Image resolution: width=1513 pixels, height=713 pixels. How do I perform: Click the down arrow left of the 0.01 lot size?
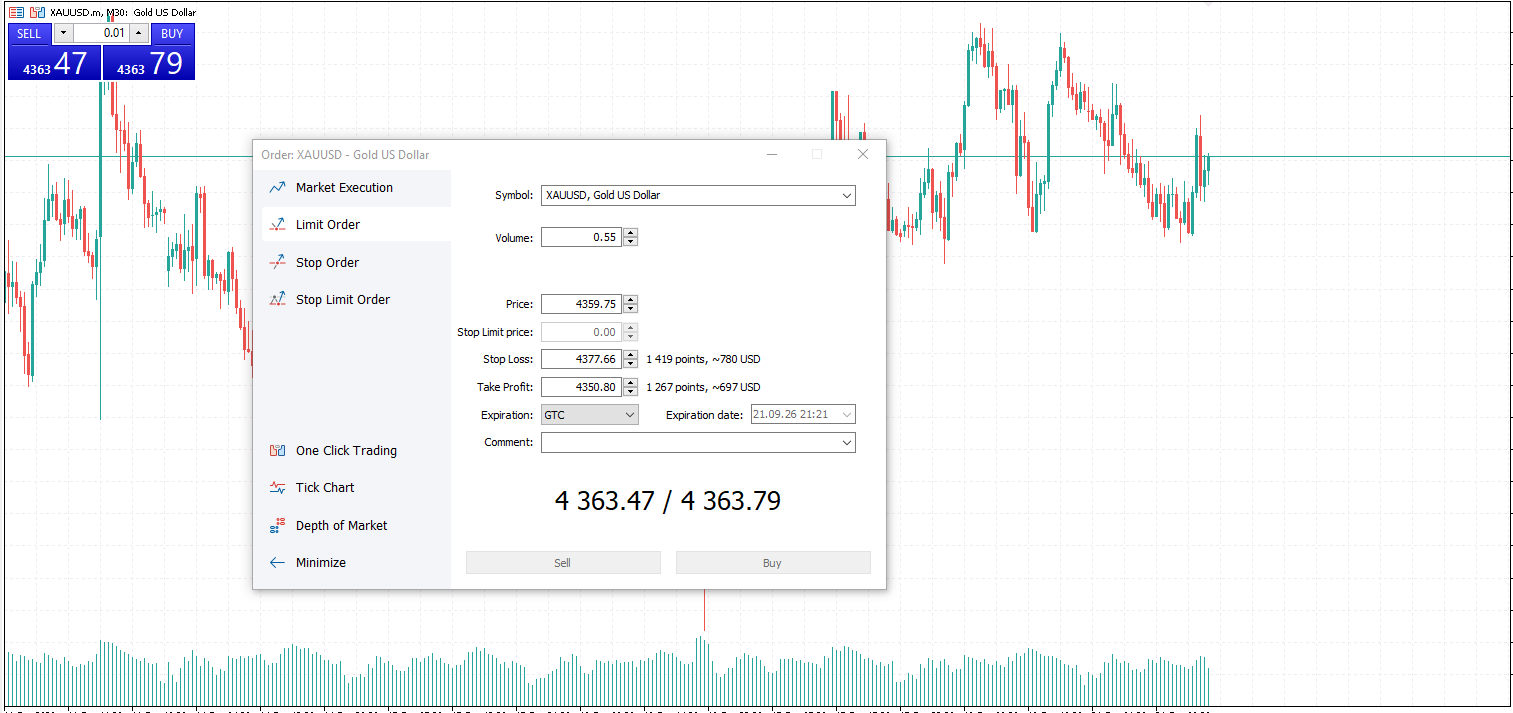(x=63, y=33)
